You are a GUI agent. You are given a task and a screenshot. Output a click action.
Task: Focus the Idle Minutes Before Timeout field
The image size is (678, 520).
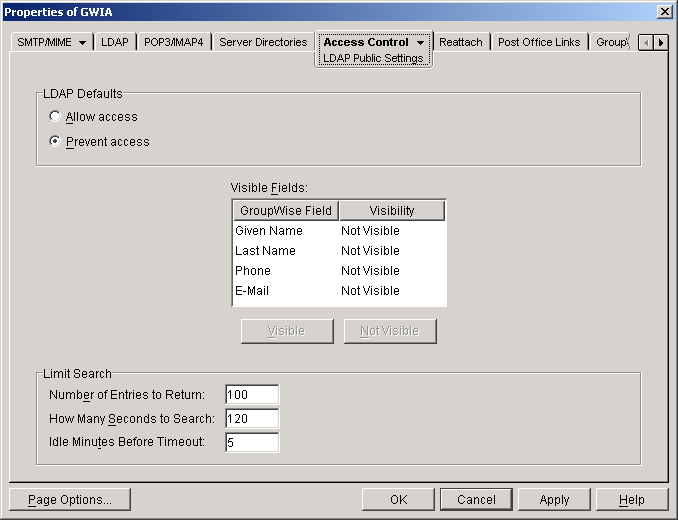tap(252, 442)
